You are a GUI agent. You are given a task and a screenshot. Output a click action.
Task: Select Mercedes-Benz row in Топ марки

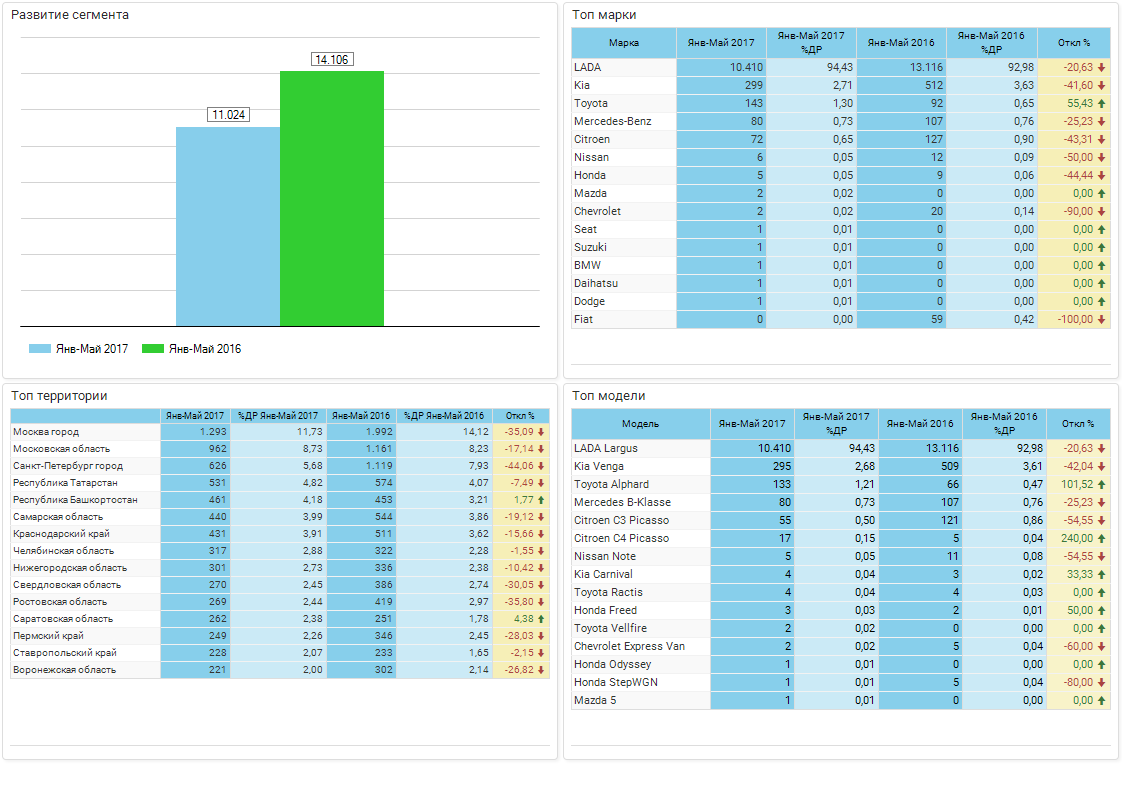click(612, 122)
